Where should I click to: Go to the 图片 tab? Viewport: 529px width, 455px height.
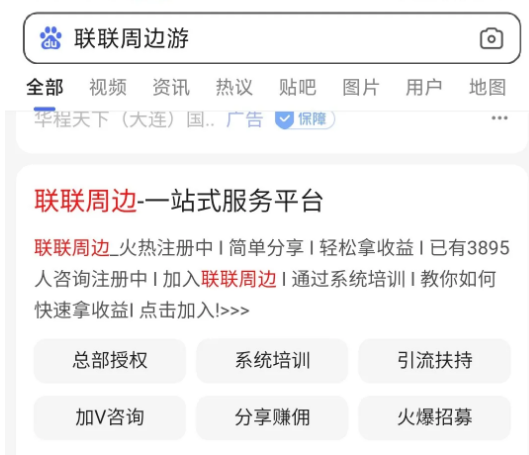coord(361,87)
